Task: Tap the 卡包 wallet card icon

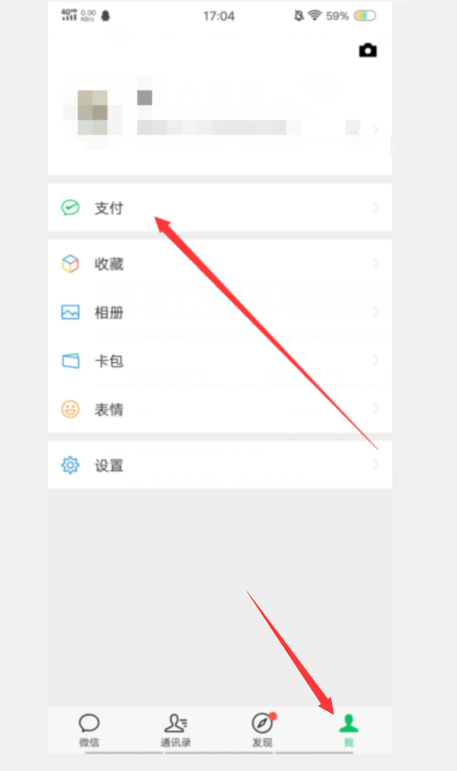Action: (x=70, y=360)
